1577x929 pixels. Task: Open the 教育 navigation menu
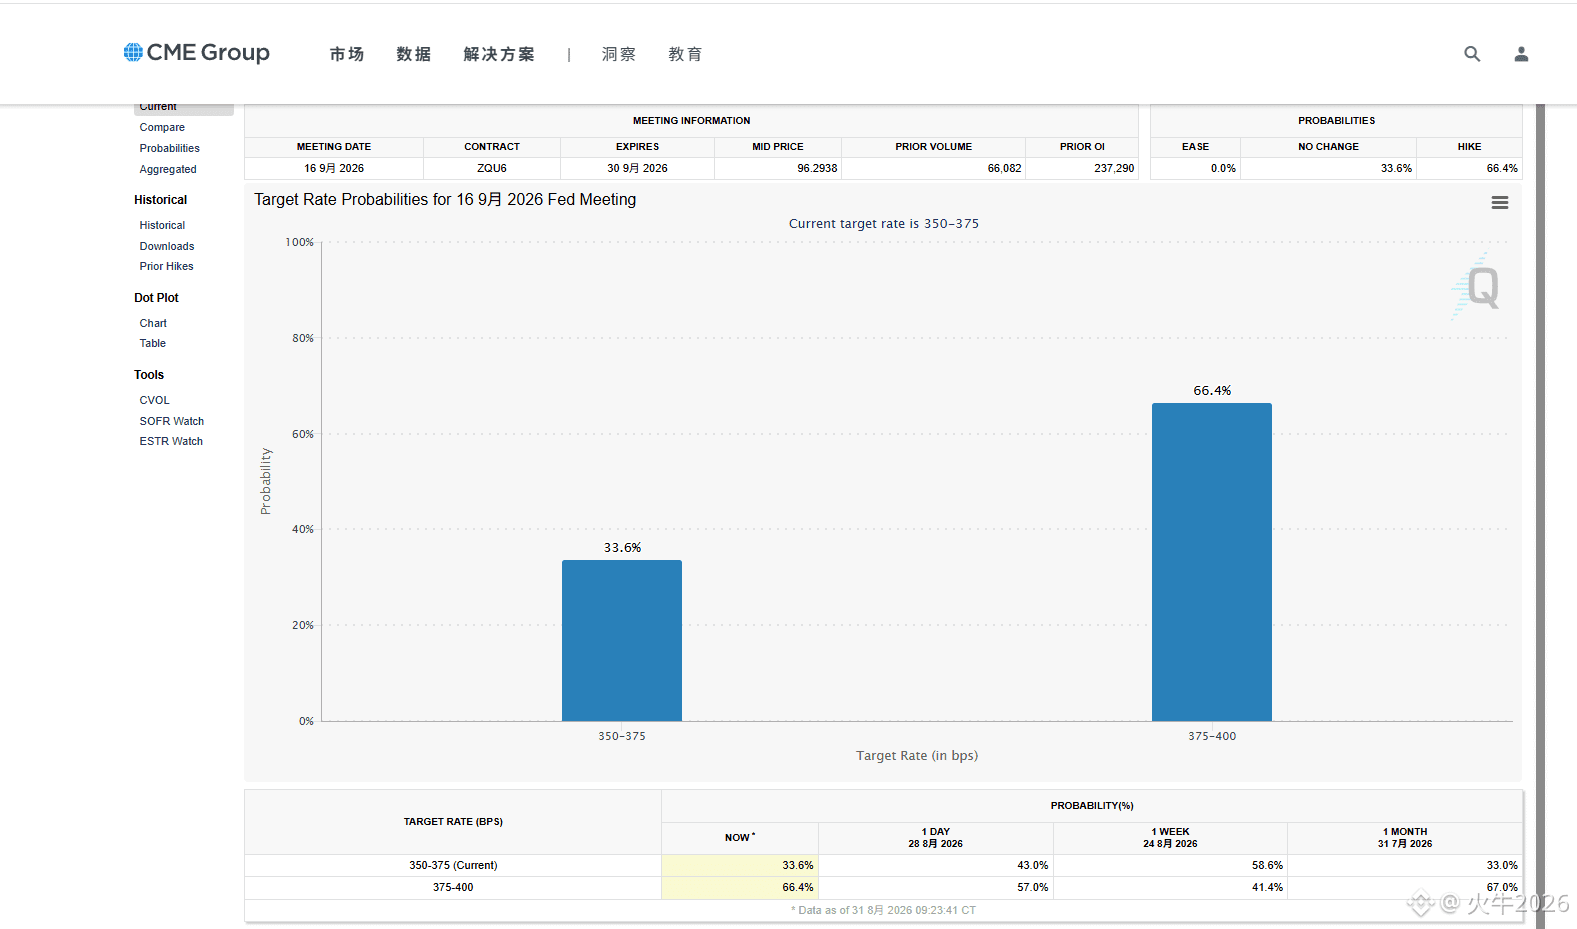pos(685,54)
